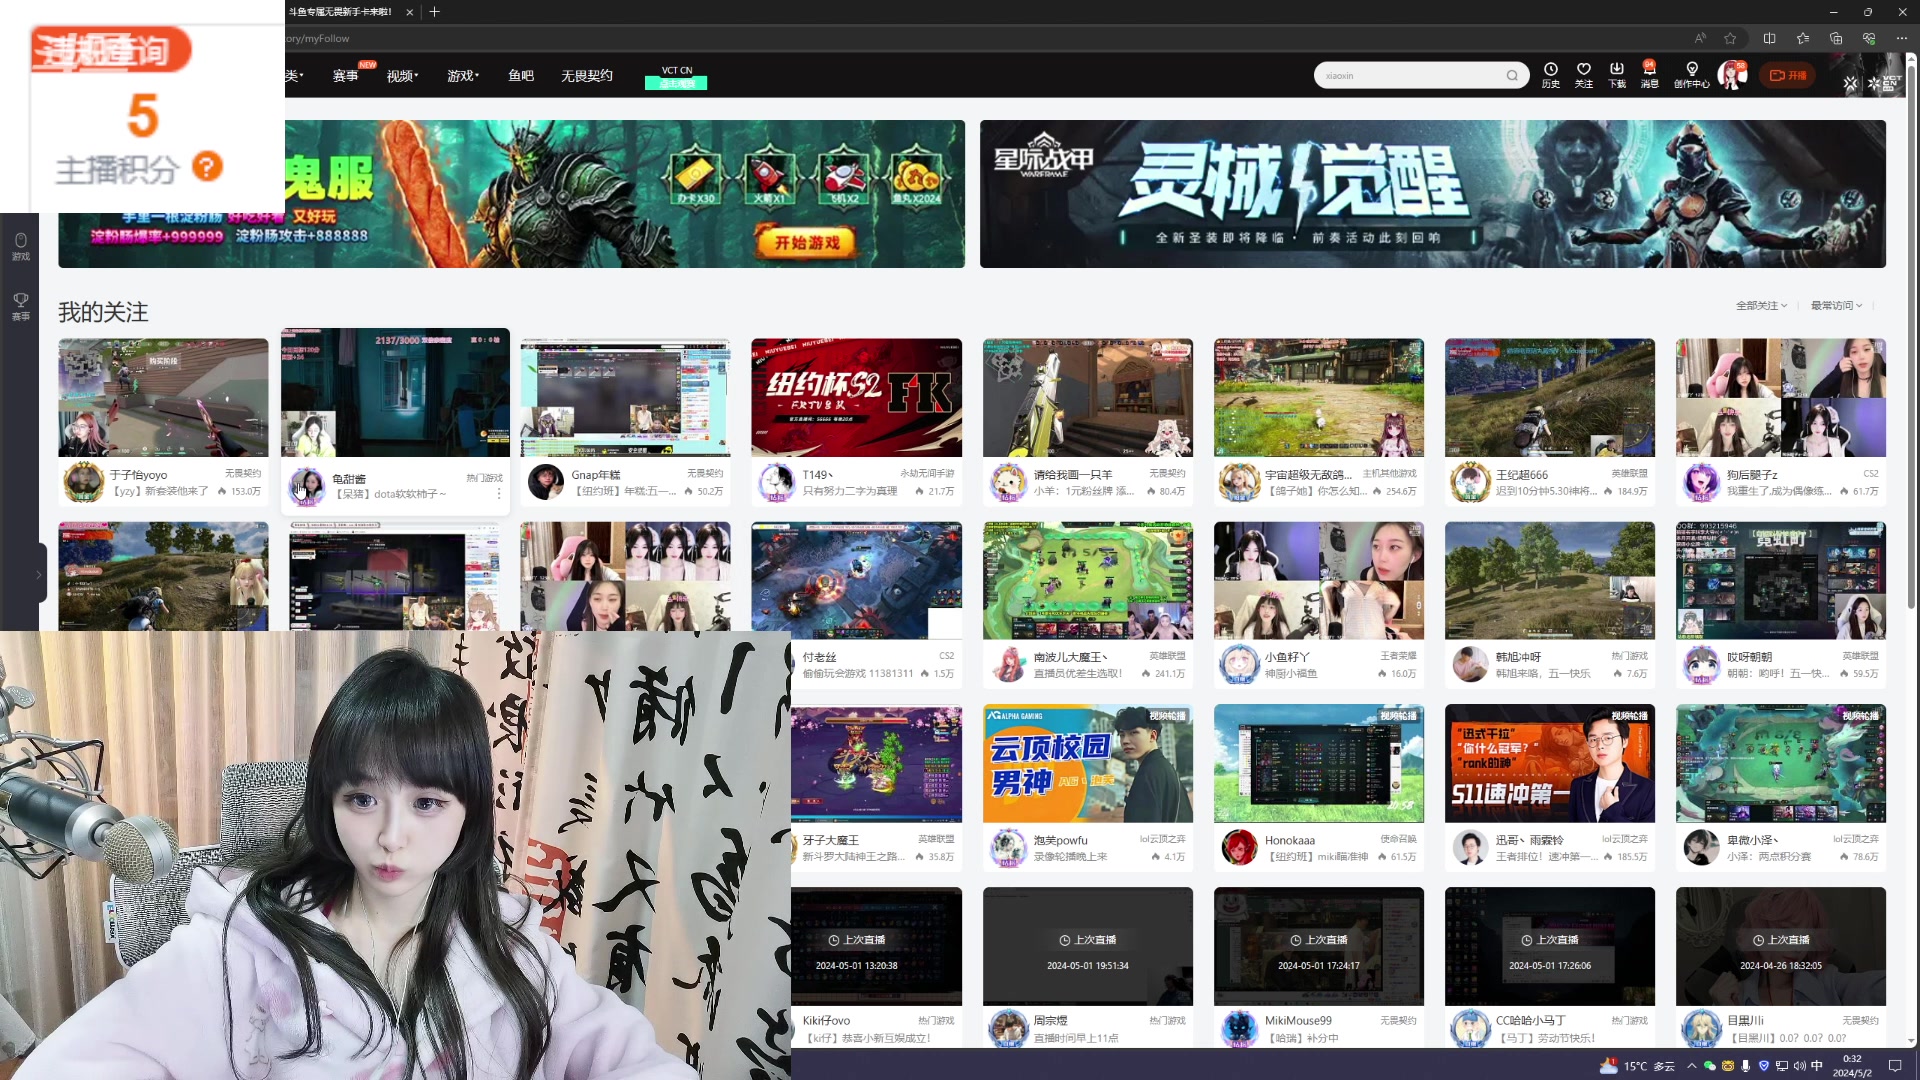
Task: Click the user avatar in the header
Action: [x=1731, y=75]
